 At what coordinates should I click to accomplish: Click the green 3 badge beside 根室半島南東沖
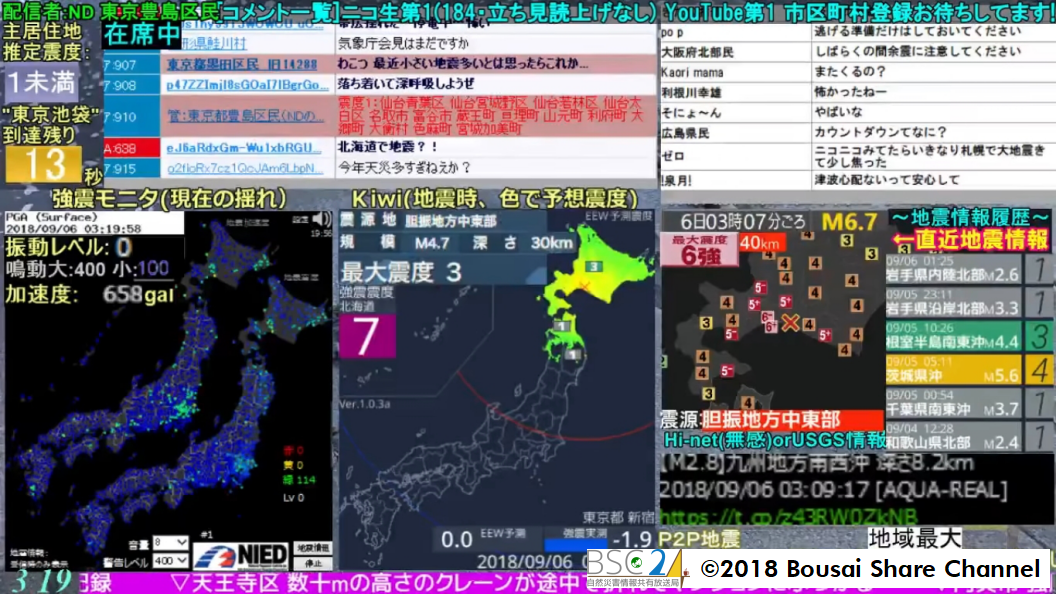[1039, 336]
